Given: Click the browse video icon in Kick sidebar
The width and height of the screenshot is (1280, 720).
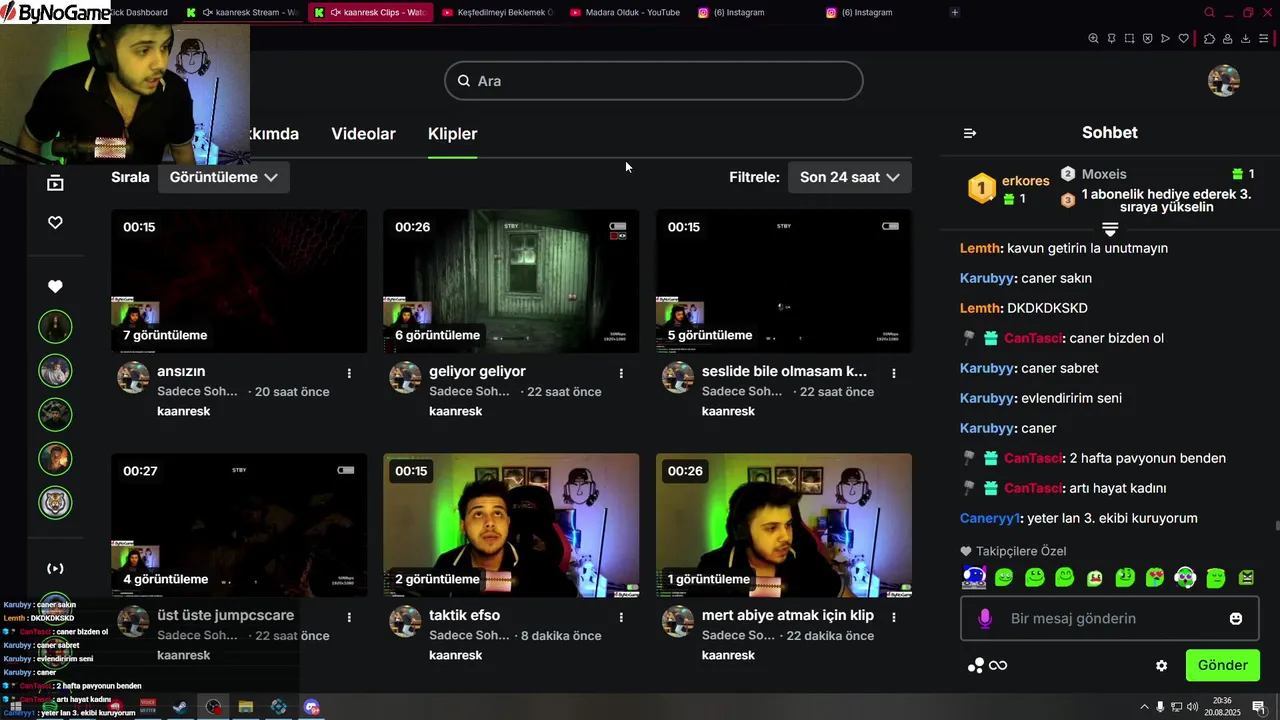Looking at the screenshot, I should click(x=55, y=183).
